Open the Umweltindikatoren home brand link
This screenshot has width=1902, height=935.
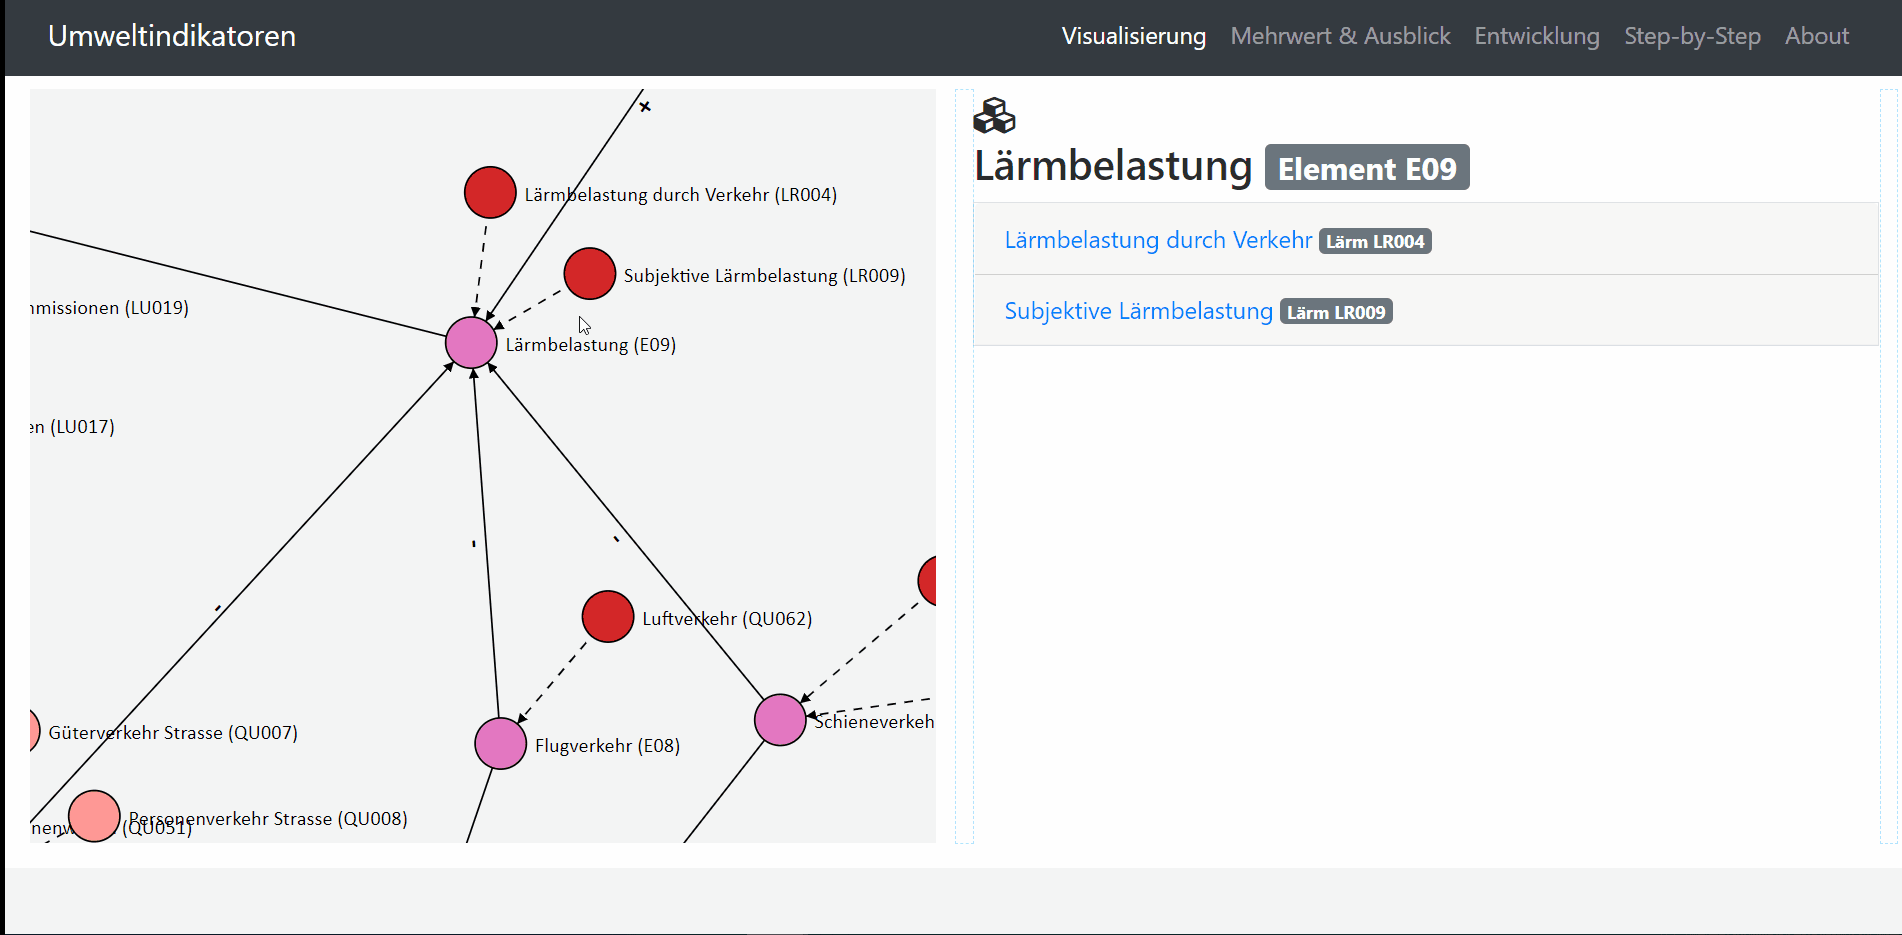[x=172, y=36]
